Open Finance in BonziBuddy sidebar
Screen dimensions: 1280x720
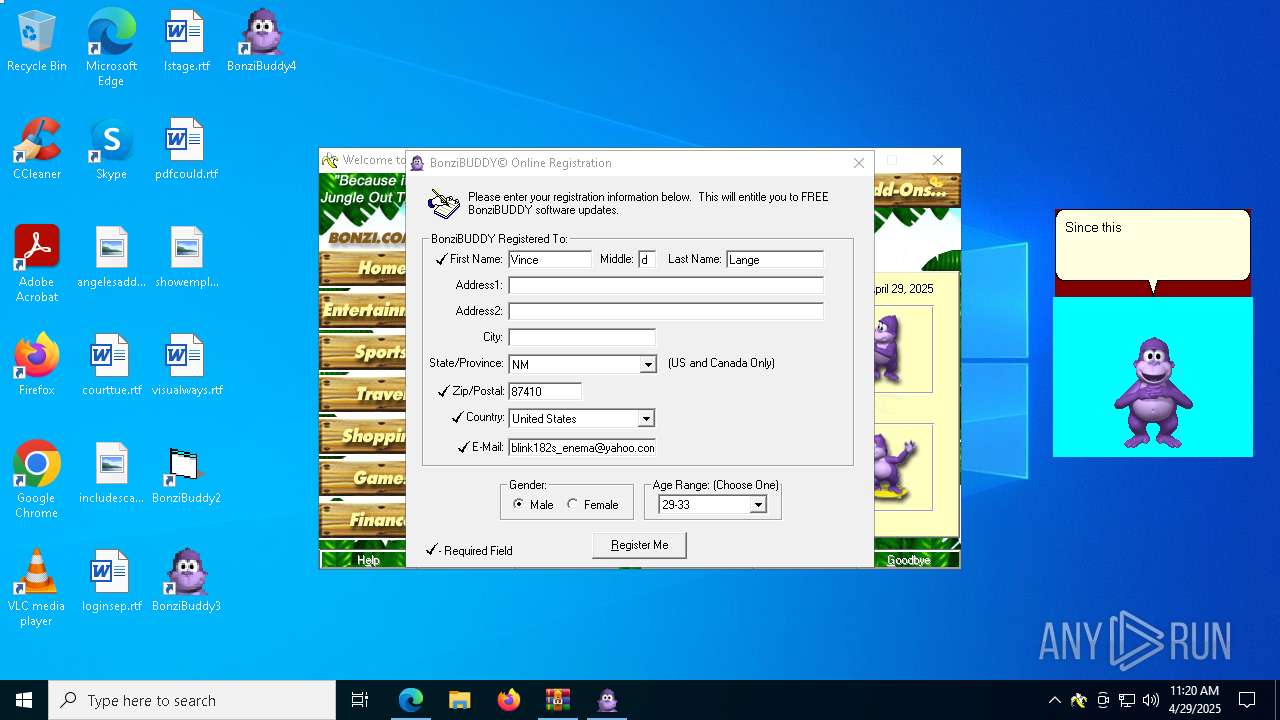click(x=363, y=520)
